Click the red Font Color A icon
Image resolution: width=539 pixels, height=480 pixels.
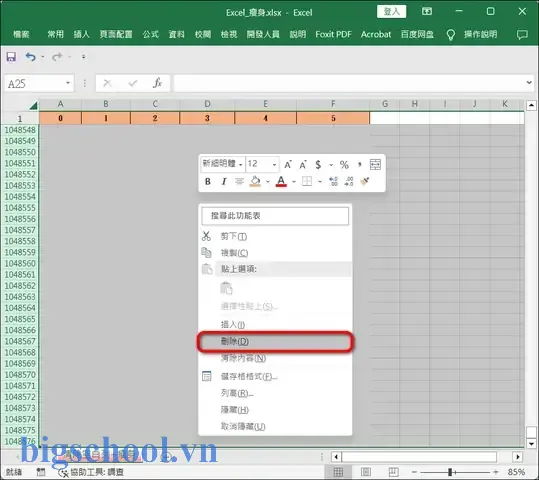pyautogui.click(x=281, y=181)
